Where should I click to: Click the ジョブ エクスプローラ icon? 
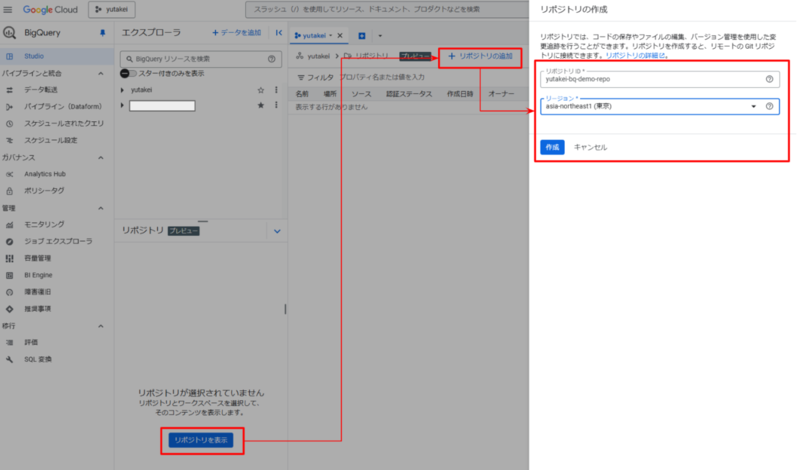[9, 241]
